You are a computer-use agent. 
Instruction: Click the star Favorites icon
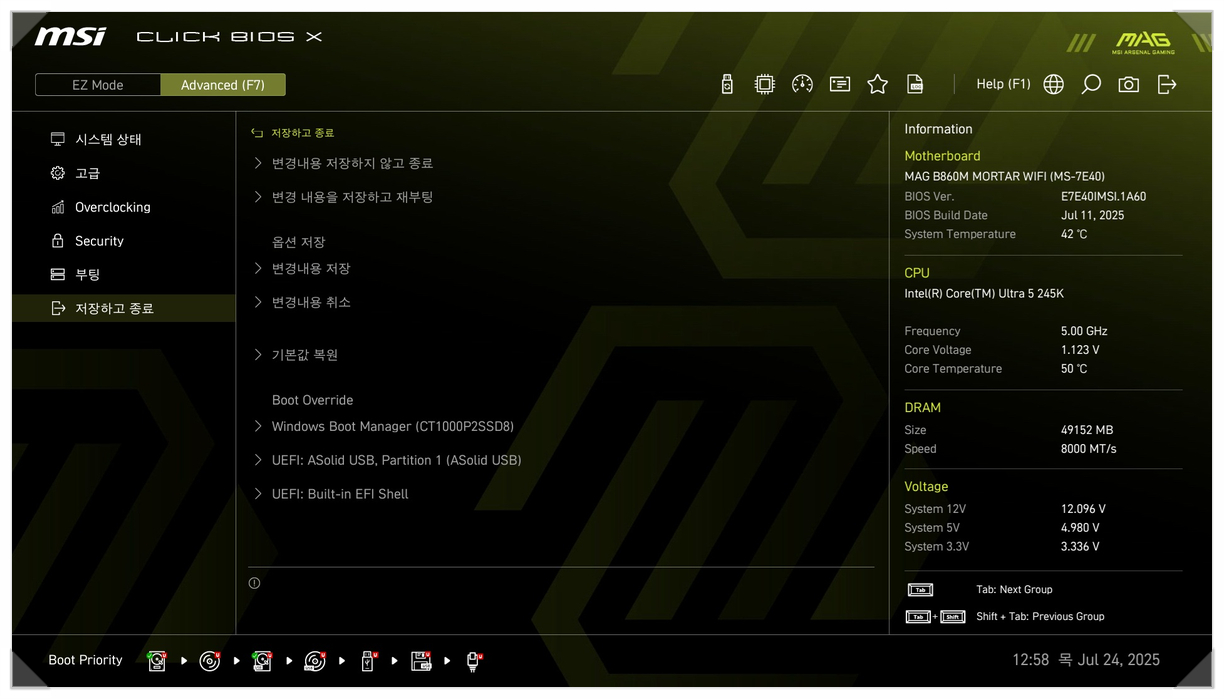click(878, 85)
